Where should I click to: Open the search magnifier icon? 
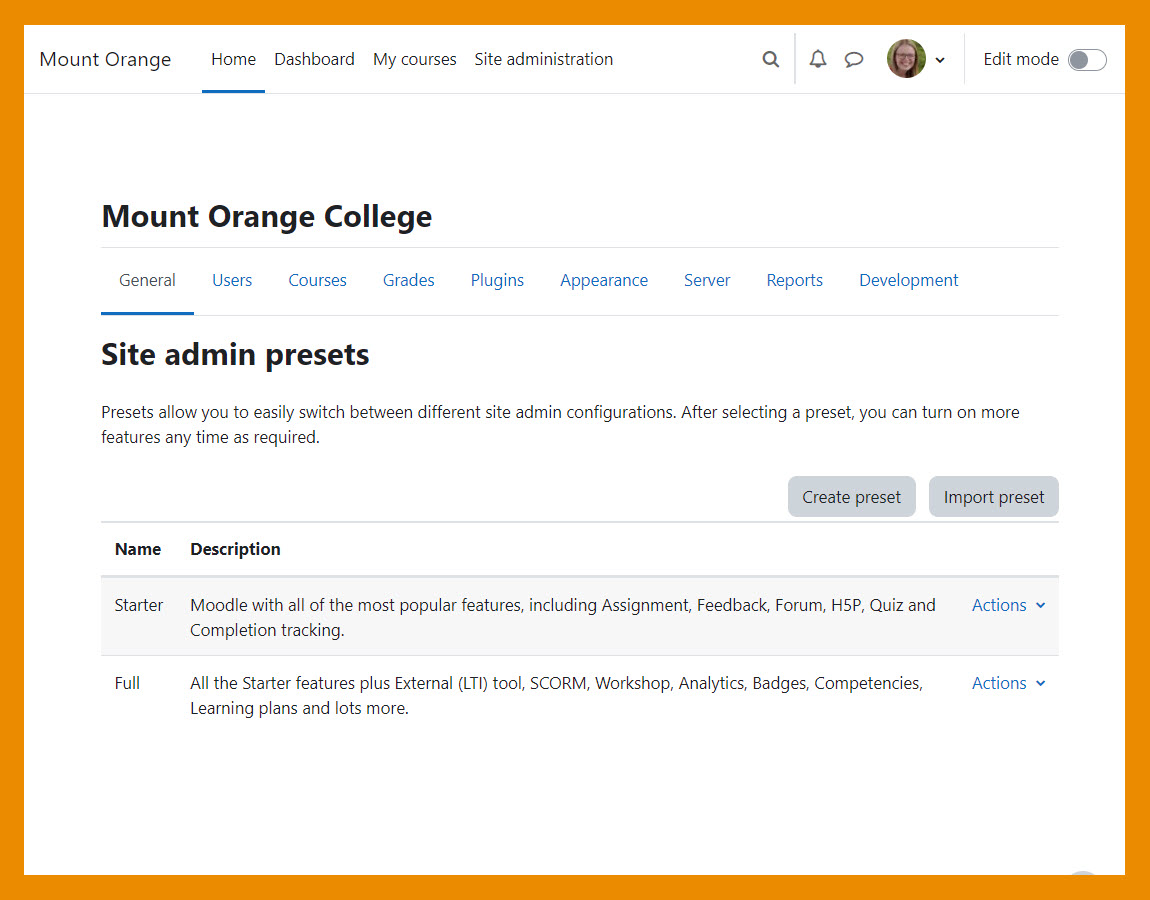(770, 59)
